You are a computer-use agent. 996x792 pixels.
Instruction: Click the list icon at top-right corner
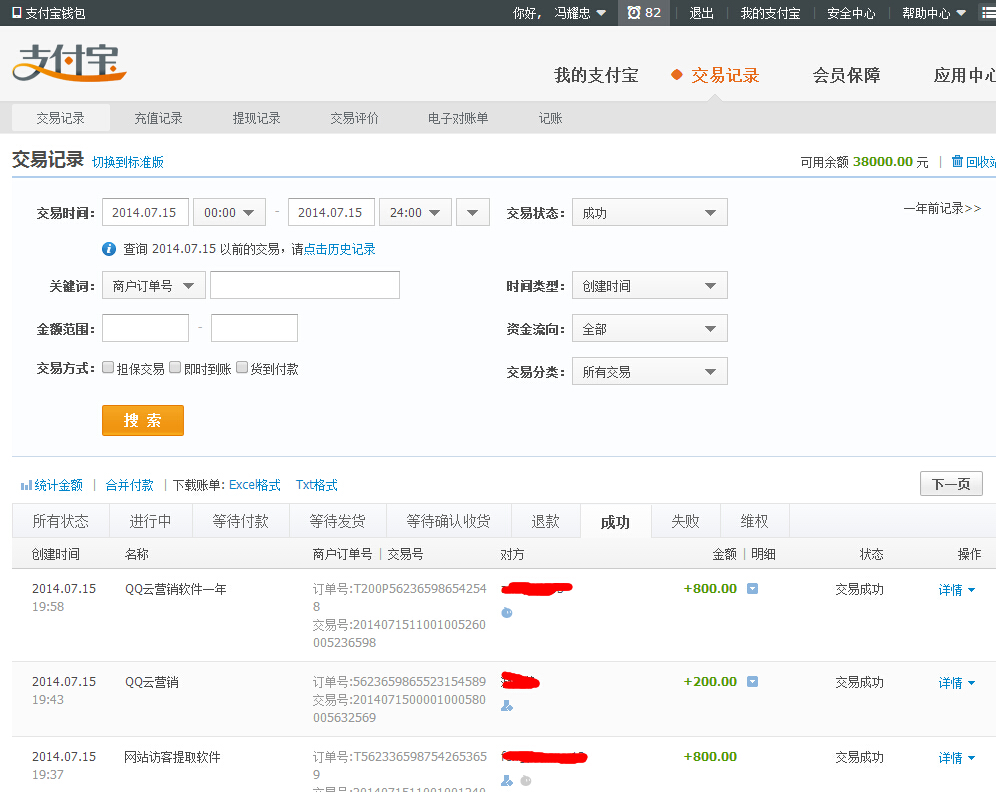[x=988, y=13]
